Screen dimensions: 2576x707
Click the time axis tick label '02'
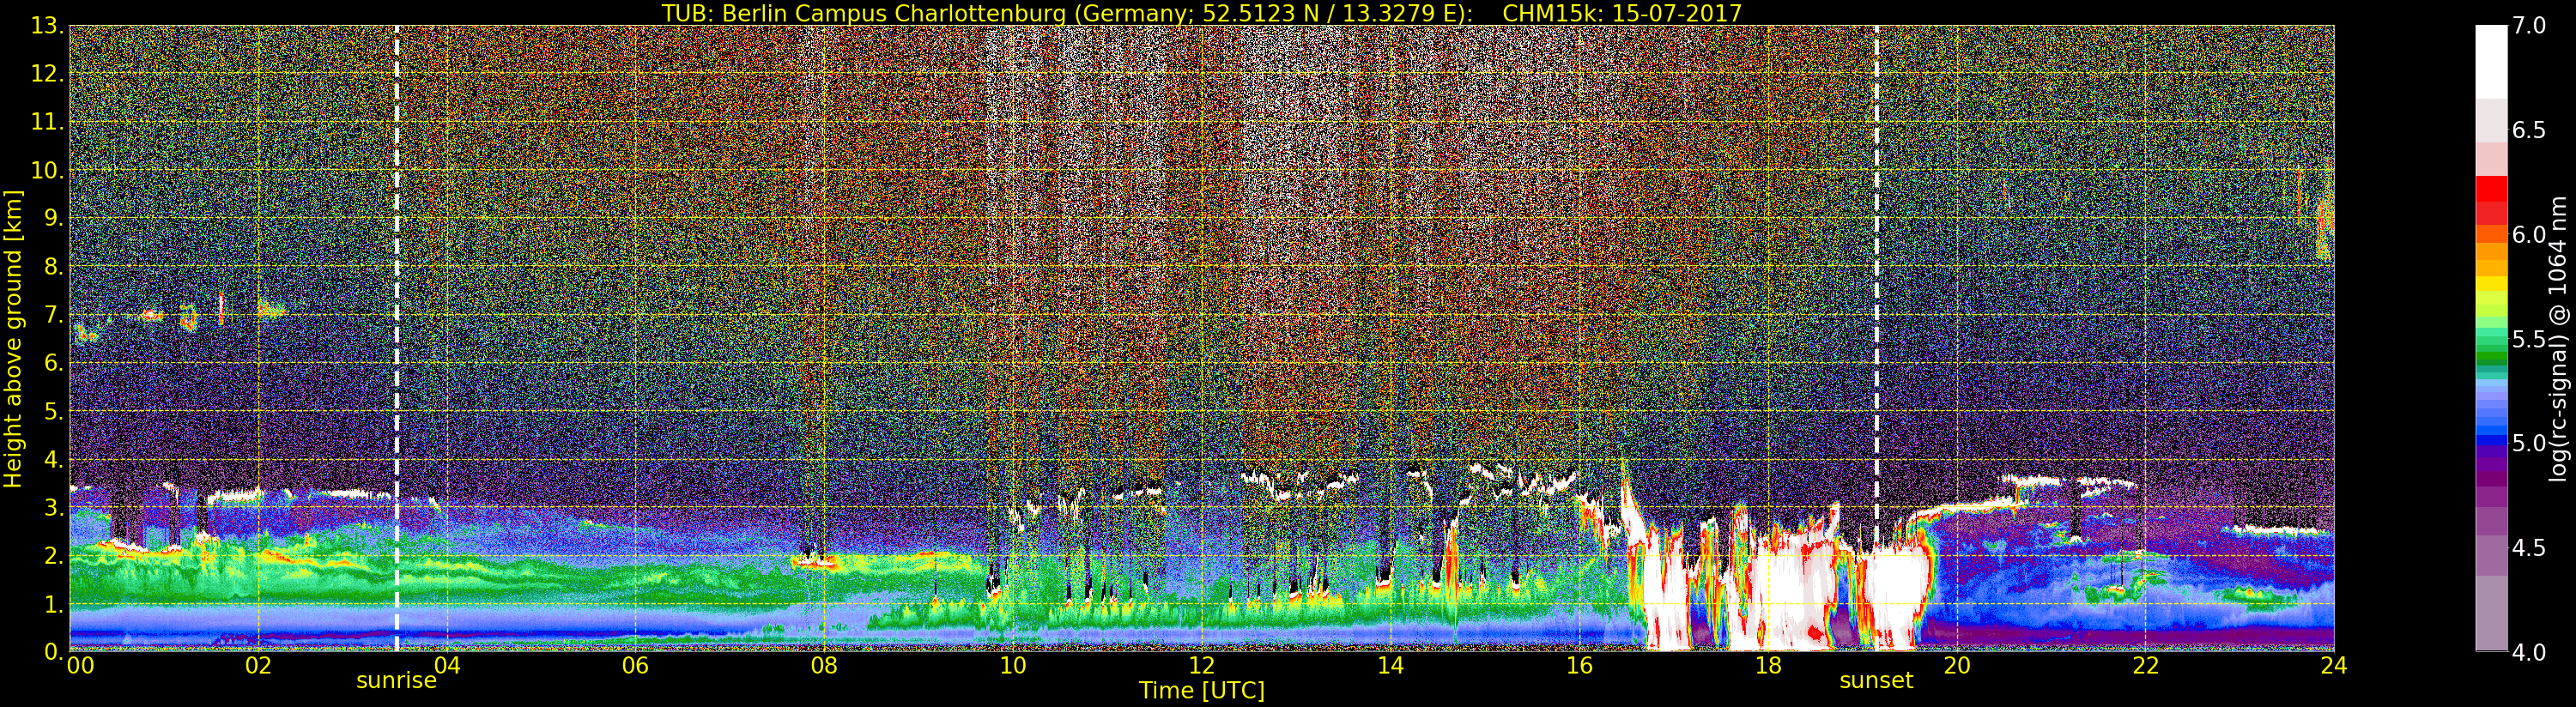pyautogui.click(x=258, y=665)
